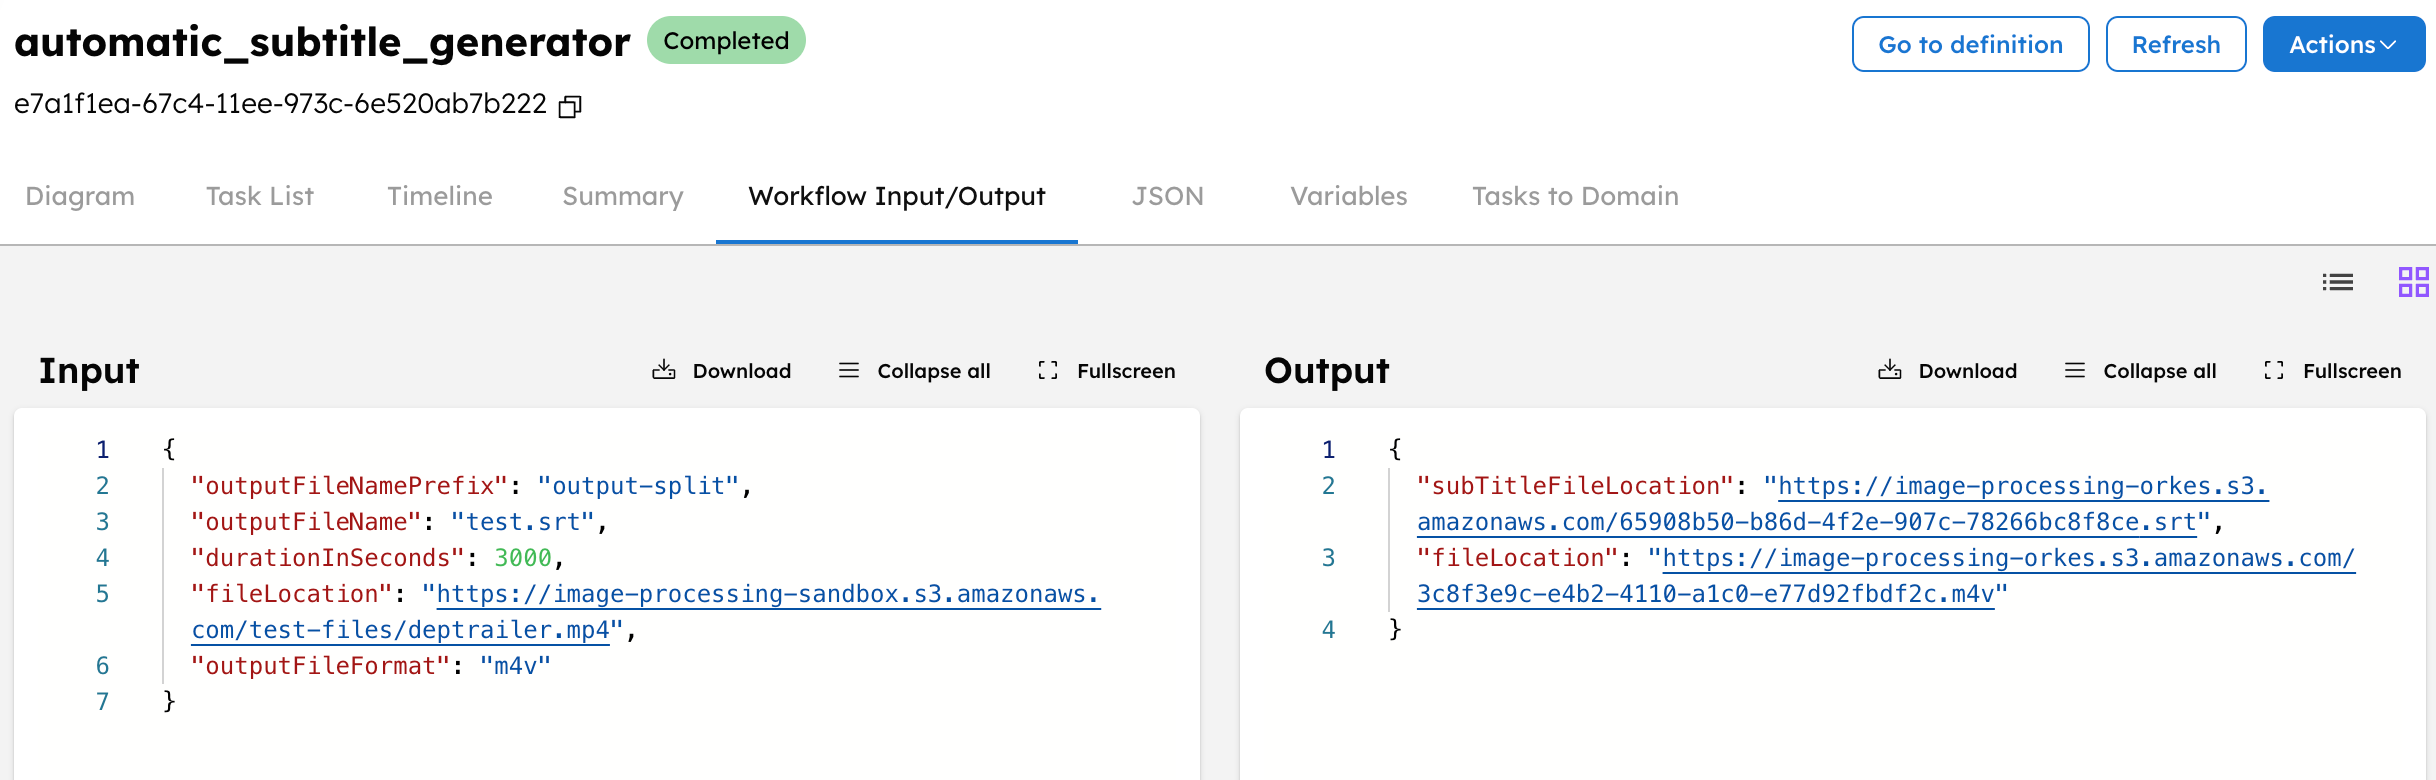The width and height of the screenshot is (2436, 780).
Task: Open the Tasks to Domain tab
Action: click(1575, 196)
